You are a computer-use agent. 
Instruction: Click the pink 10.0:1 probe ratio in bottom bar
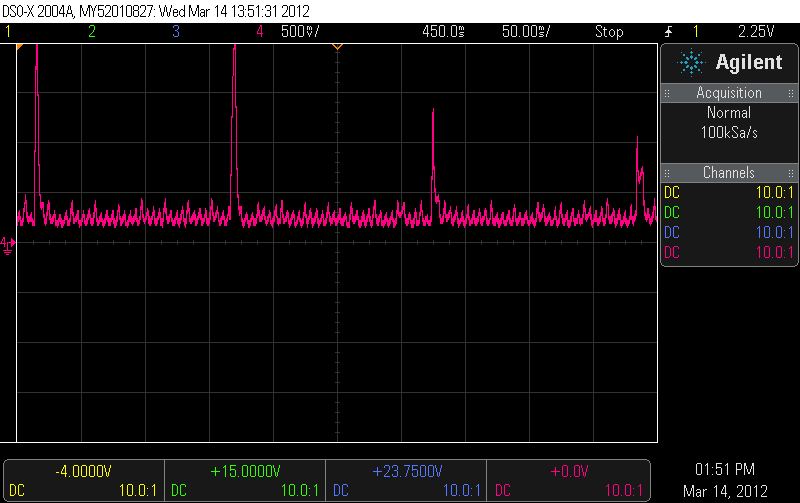[x=623, y=491]
